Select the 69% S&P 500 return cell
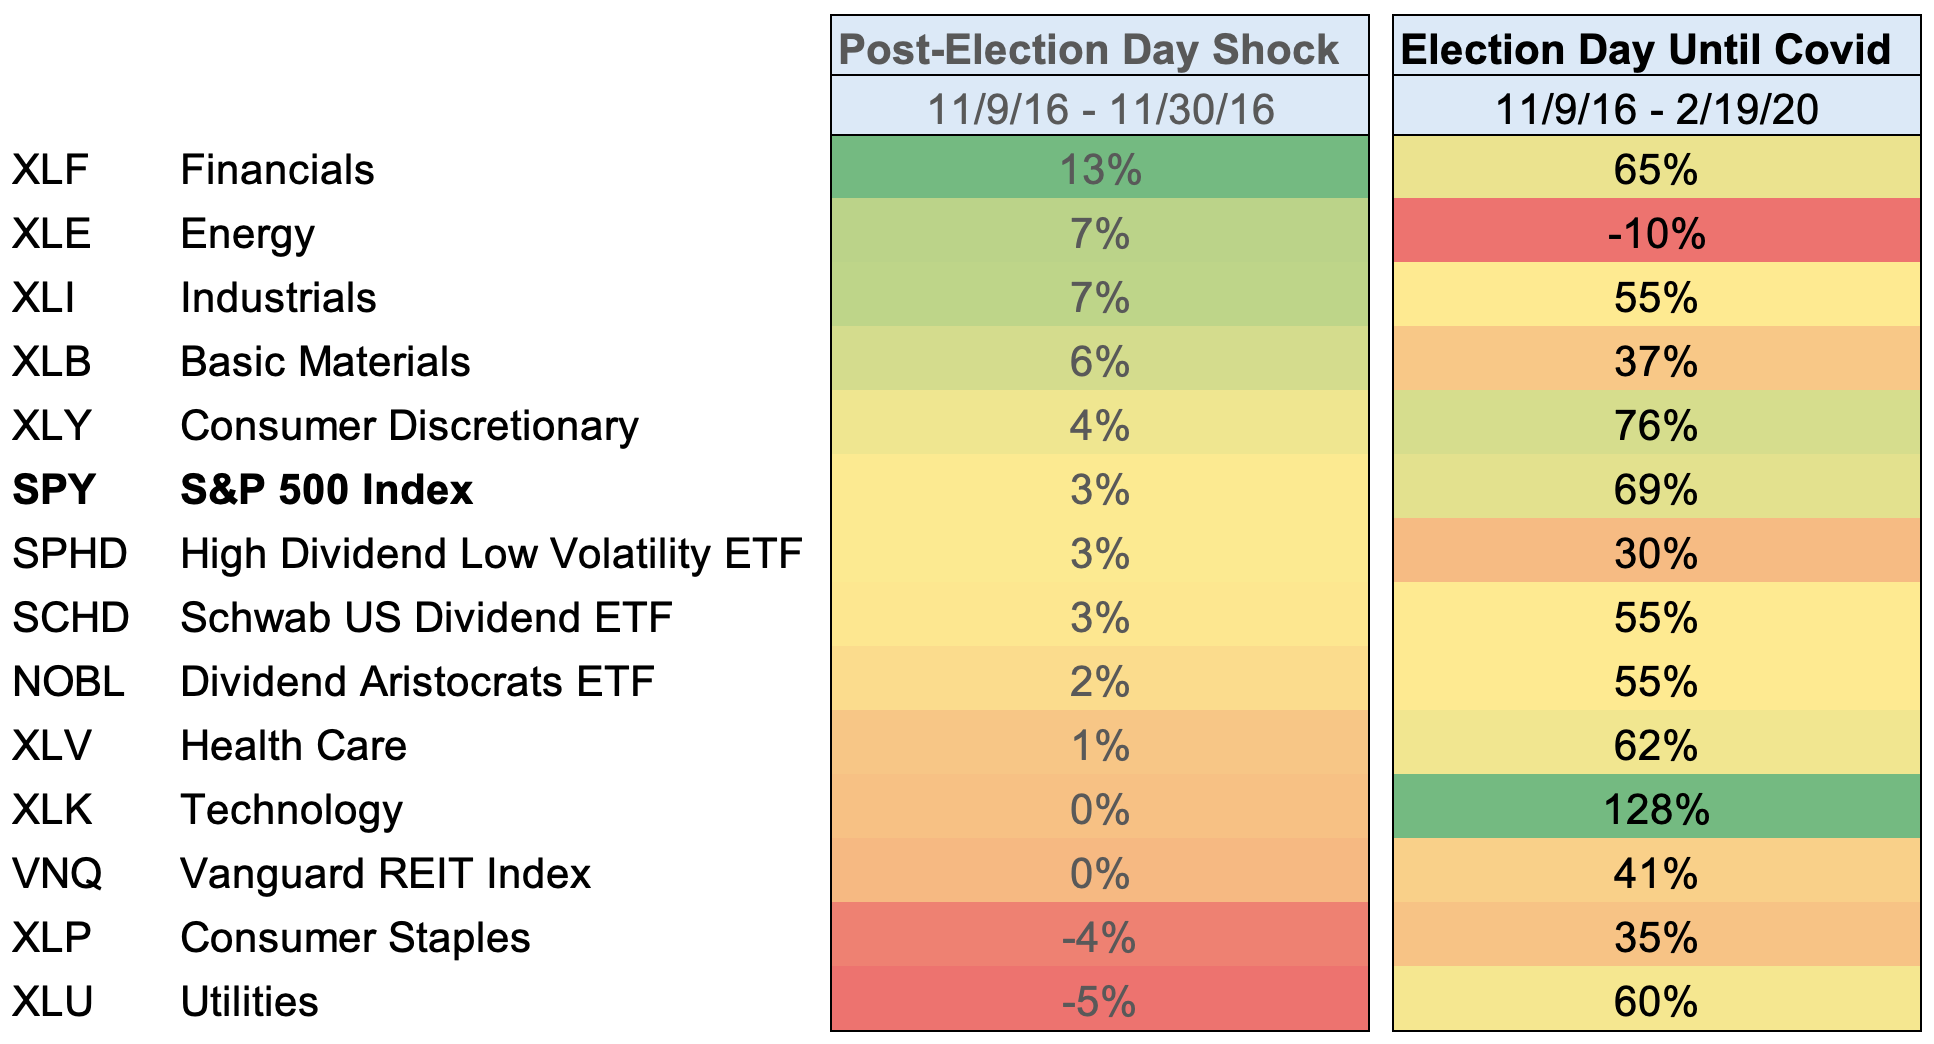Image resolution: width=1934 pixels, height=1044 pixels. (1656, 489)
